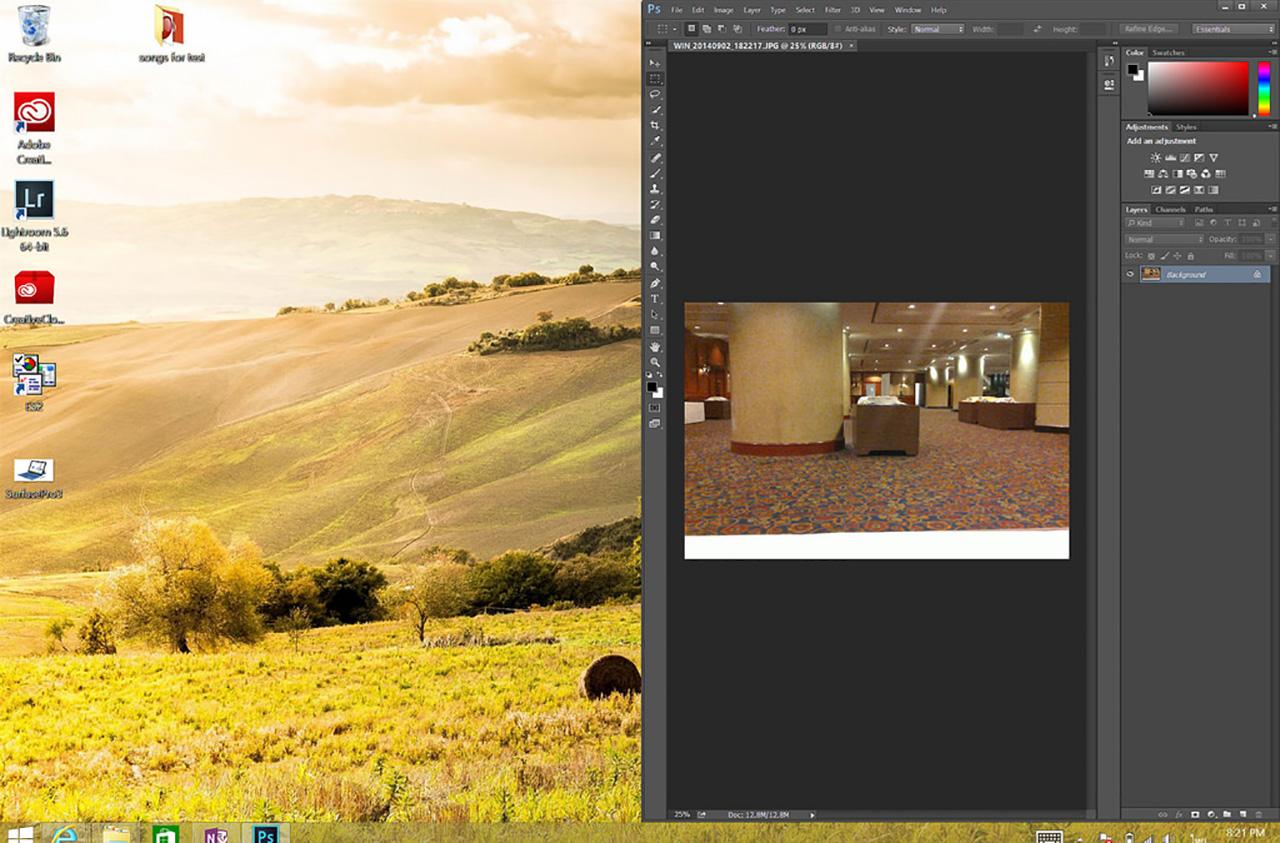Open the File menu
1280x843 pixels.
click(x=677, y=10)
